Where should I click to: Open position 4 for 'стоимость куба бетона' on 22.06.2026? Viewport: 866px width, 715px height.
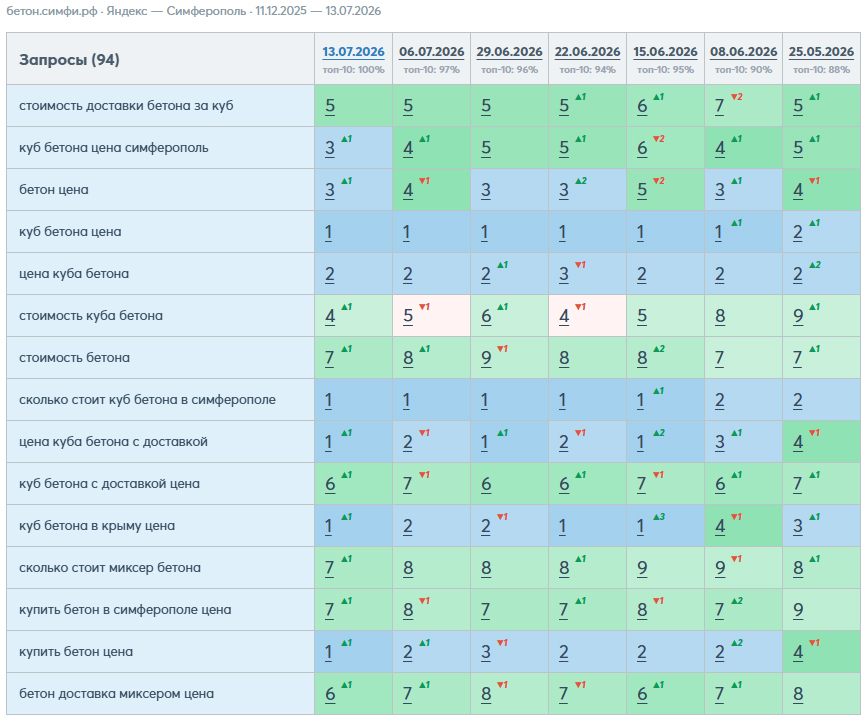564,316
